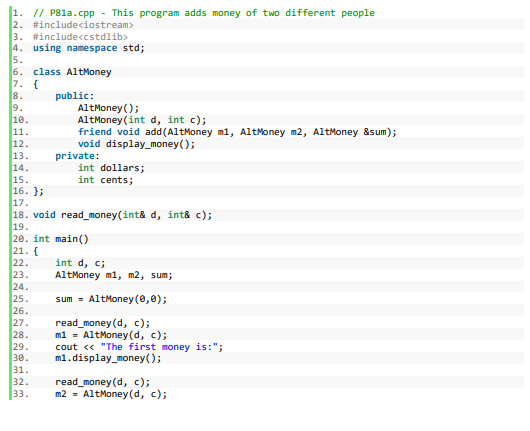
Task: Click the 'AltMoney();' default constructor line
Action: 108,108
